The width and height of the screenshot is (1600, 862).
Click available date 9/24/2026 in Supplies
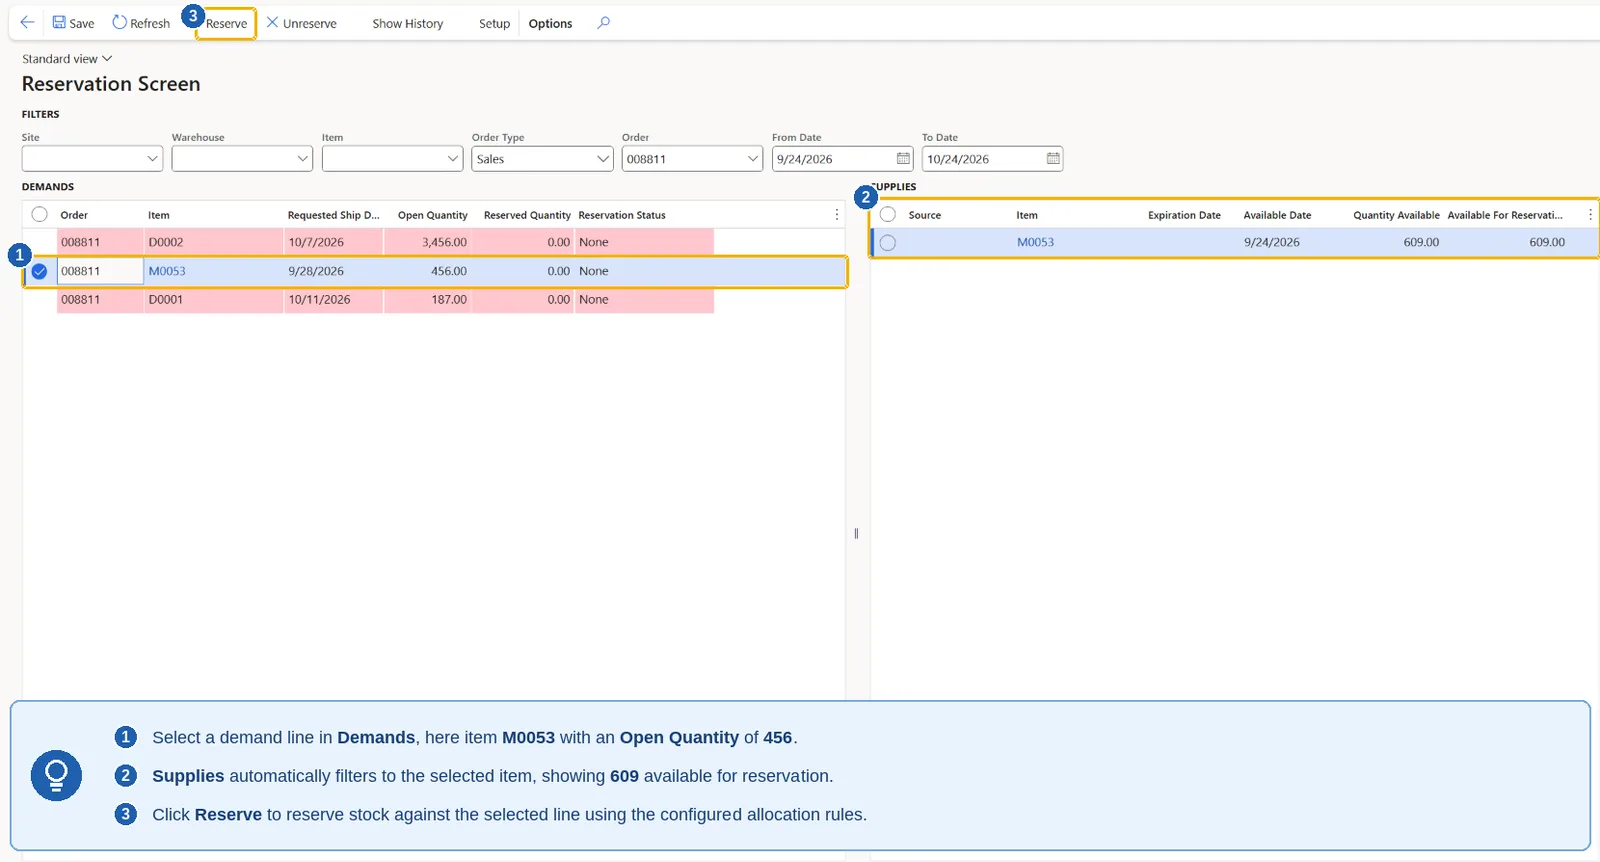click(x=1272, y=242)
